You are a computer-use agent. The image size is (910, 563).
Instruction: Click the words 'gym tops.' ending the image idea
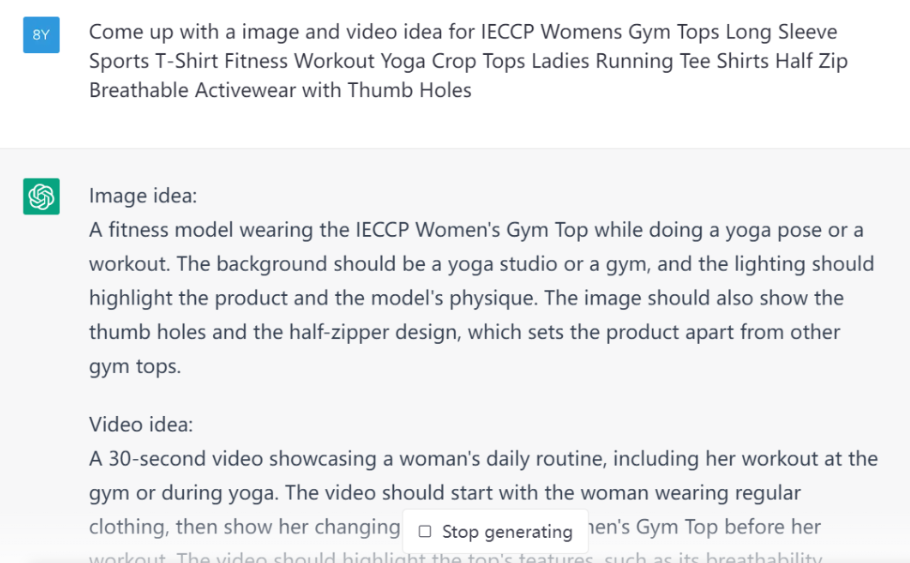click(135, 366)
